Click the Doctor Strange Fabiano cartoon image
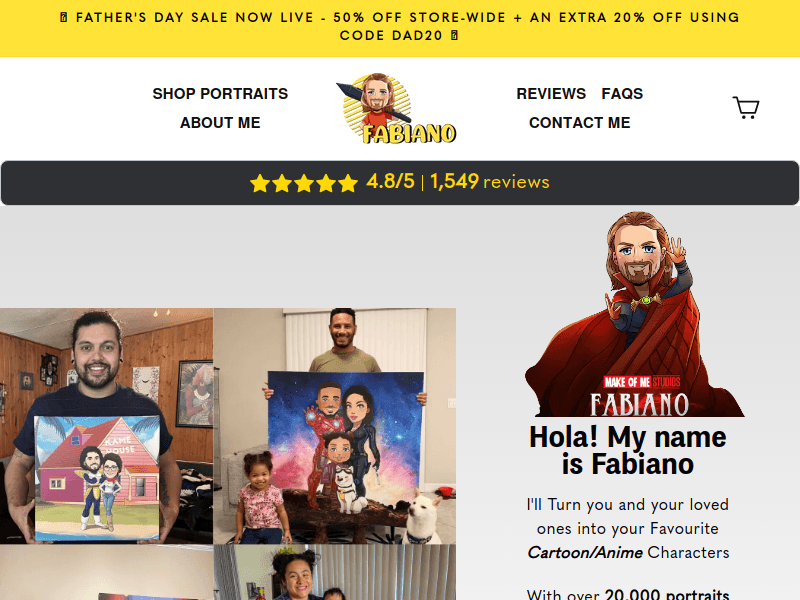800x600 pixels. [634, 314]
